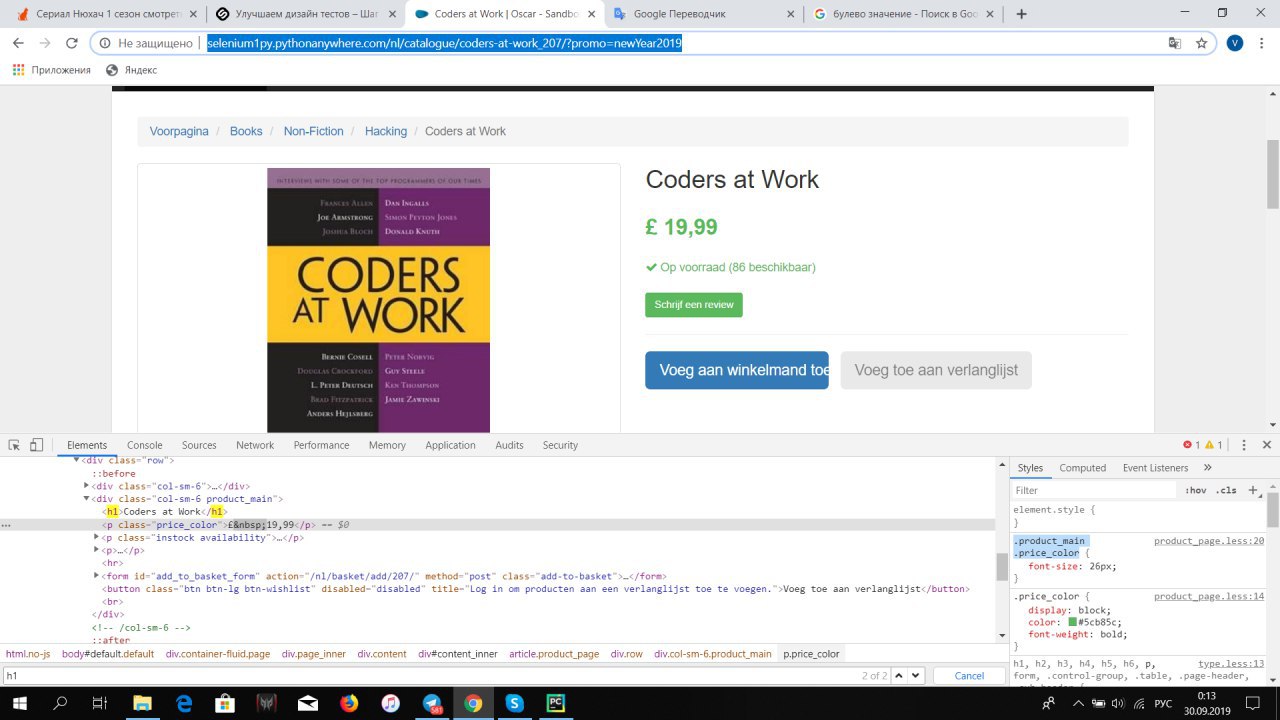Open the Network tab
This screenshot has height=720, width=1280.
pos(255,445)
